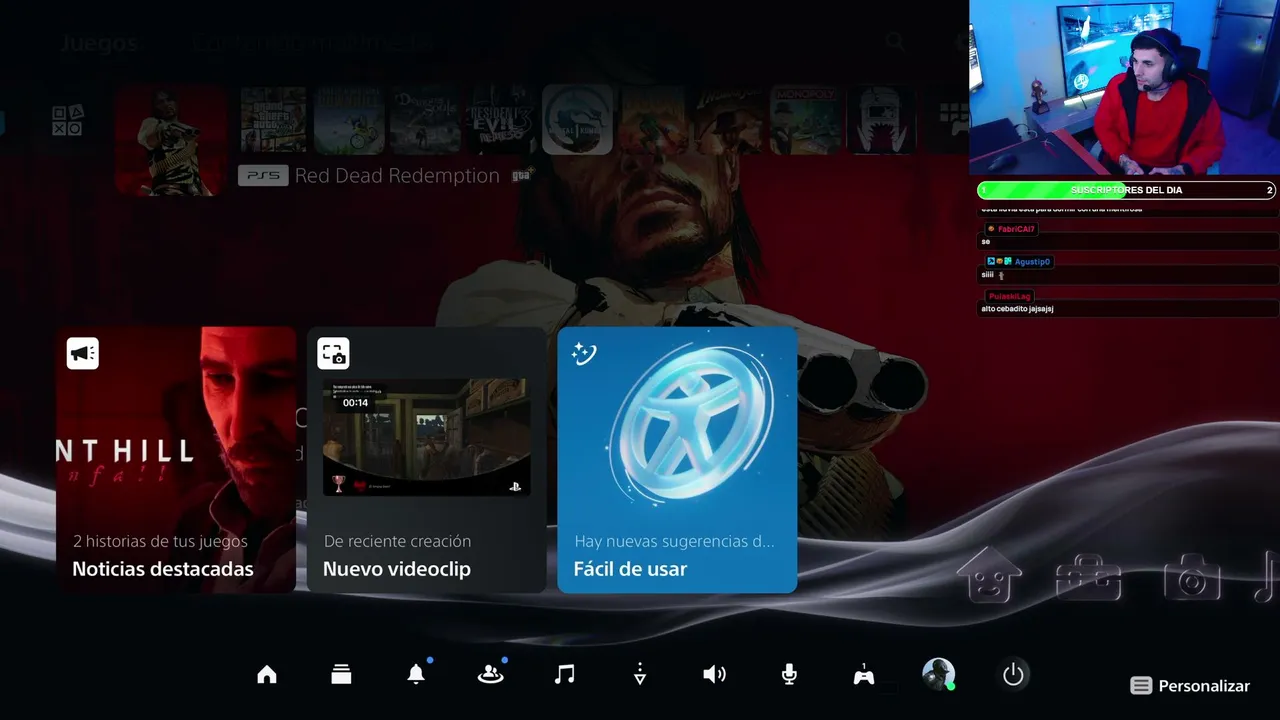Select the Monopoly game tile
The width and height of the screenshot is (1280, 720).
[805, 120]
